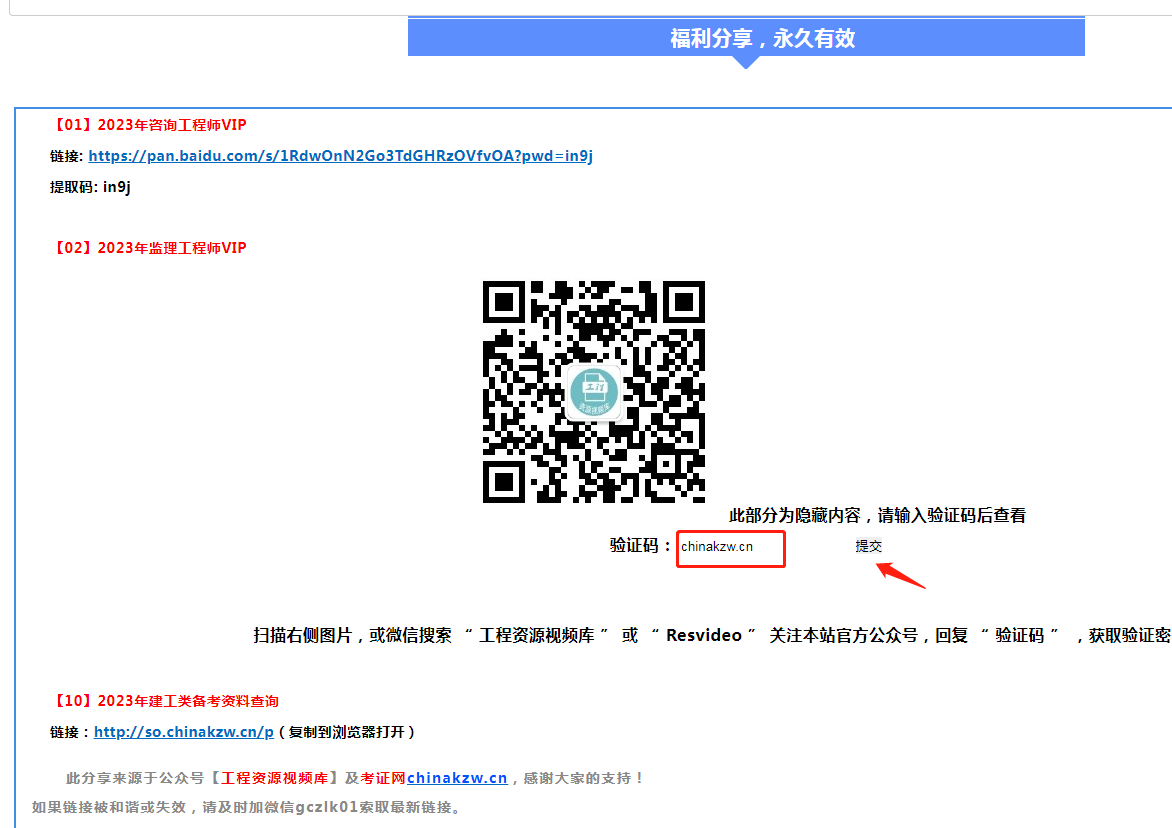Click the 此部分为隐藏内容 notice text
This screenshot has width=1172, height=828.
[x=877, y=516]
